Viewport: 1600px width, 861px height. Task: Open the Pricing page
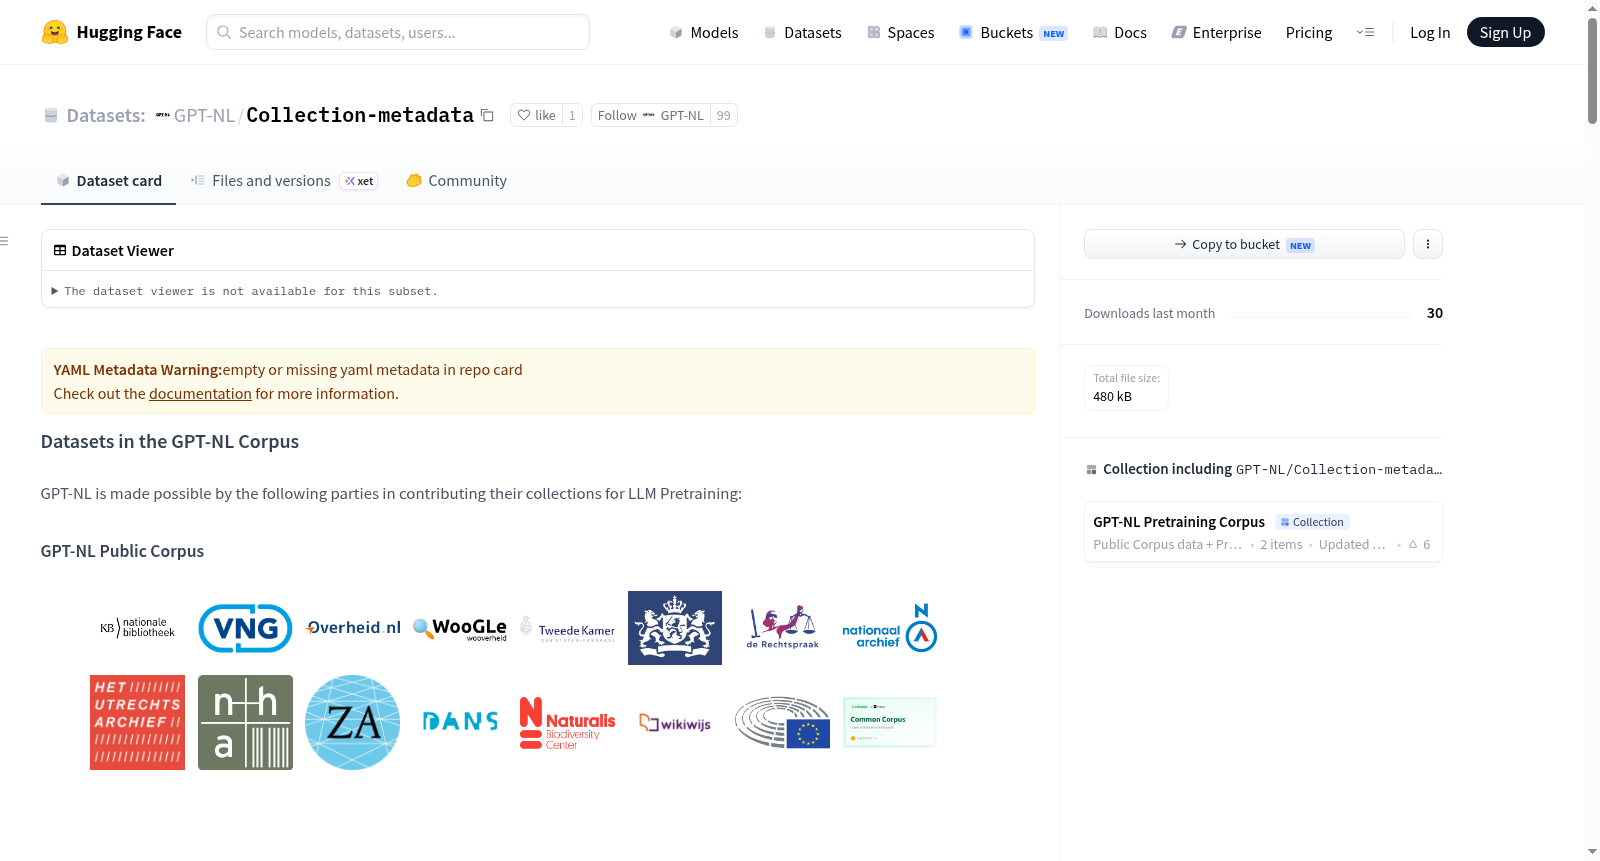coord(1309,32)
